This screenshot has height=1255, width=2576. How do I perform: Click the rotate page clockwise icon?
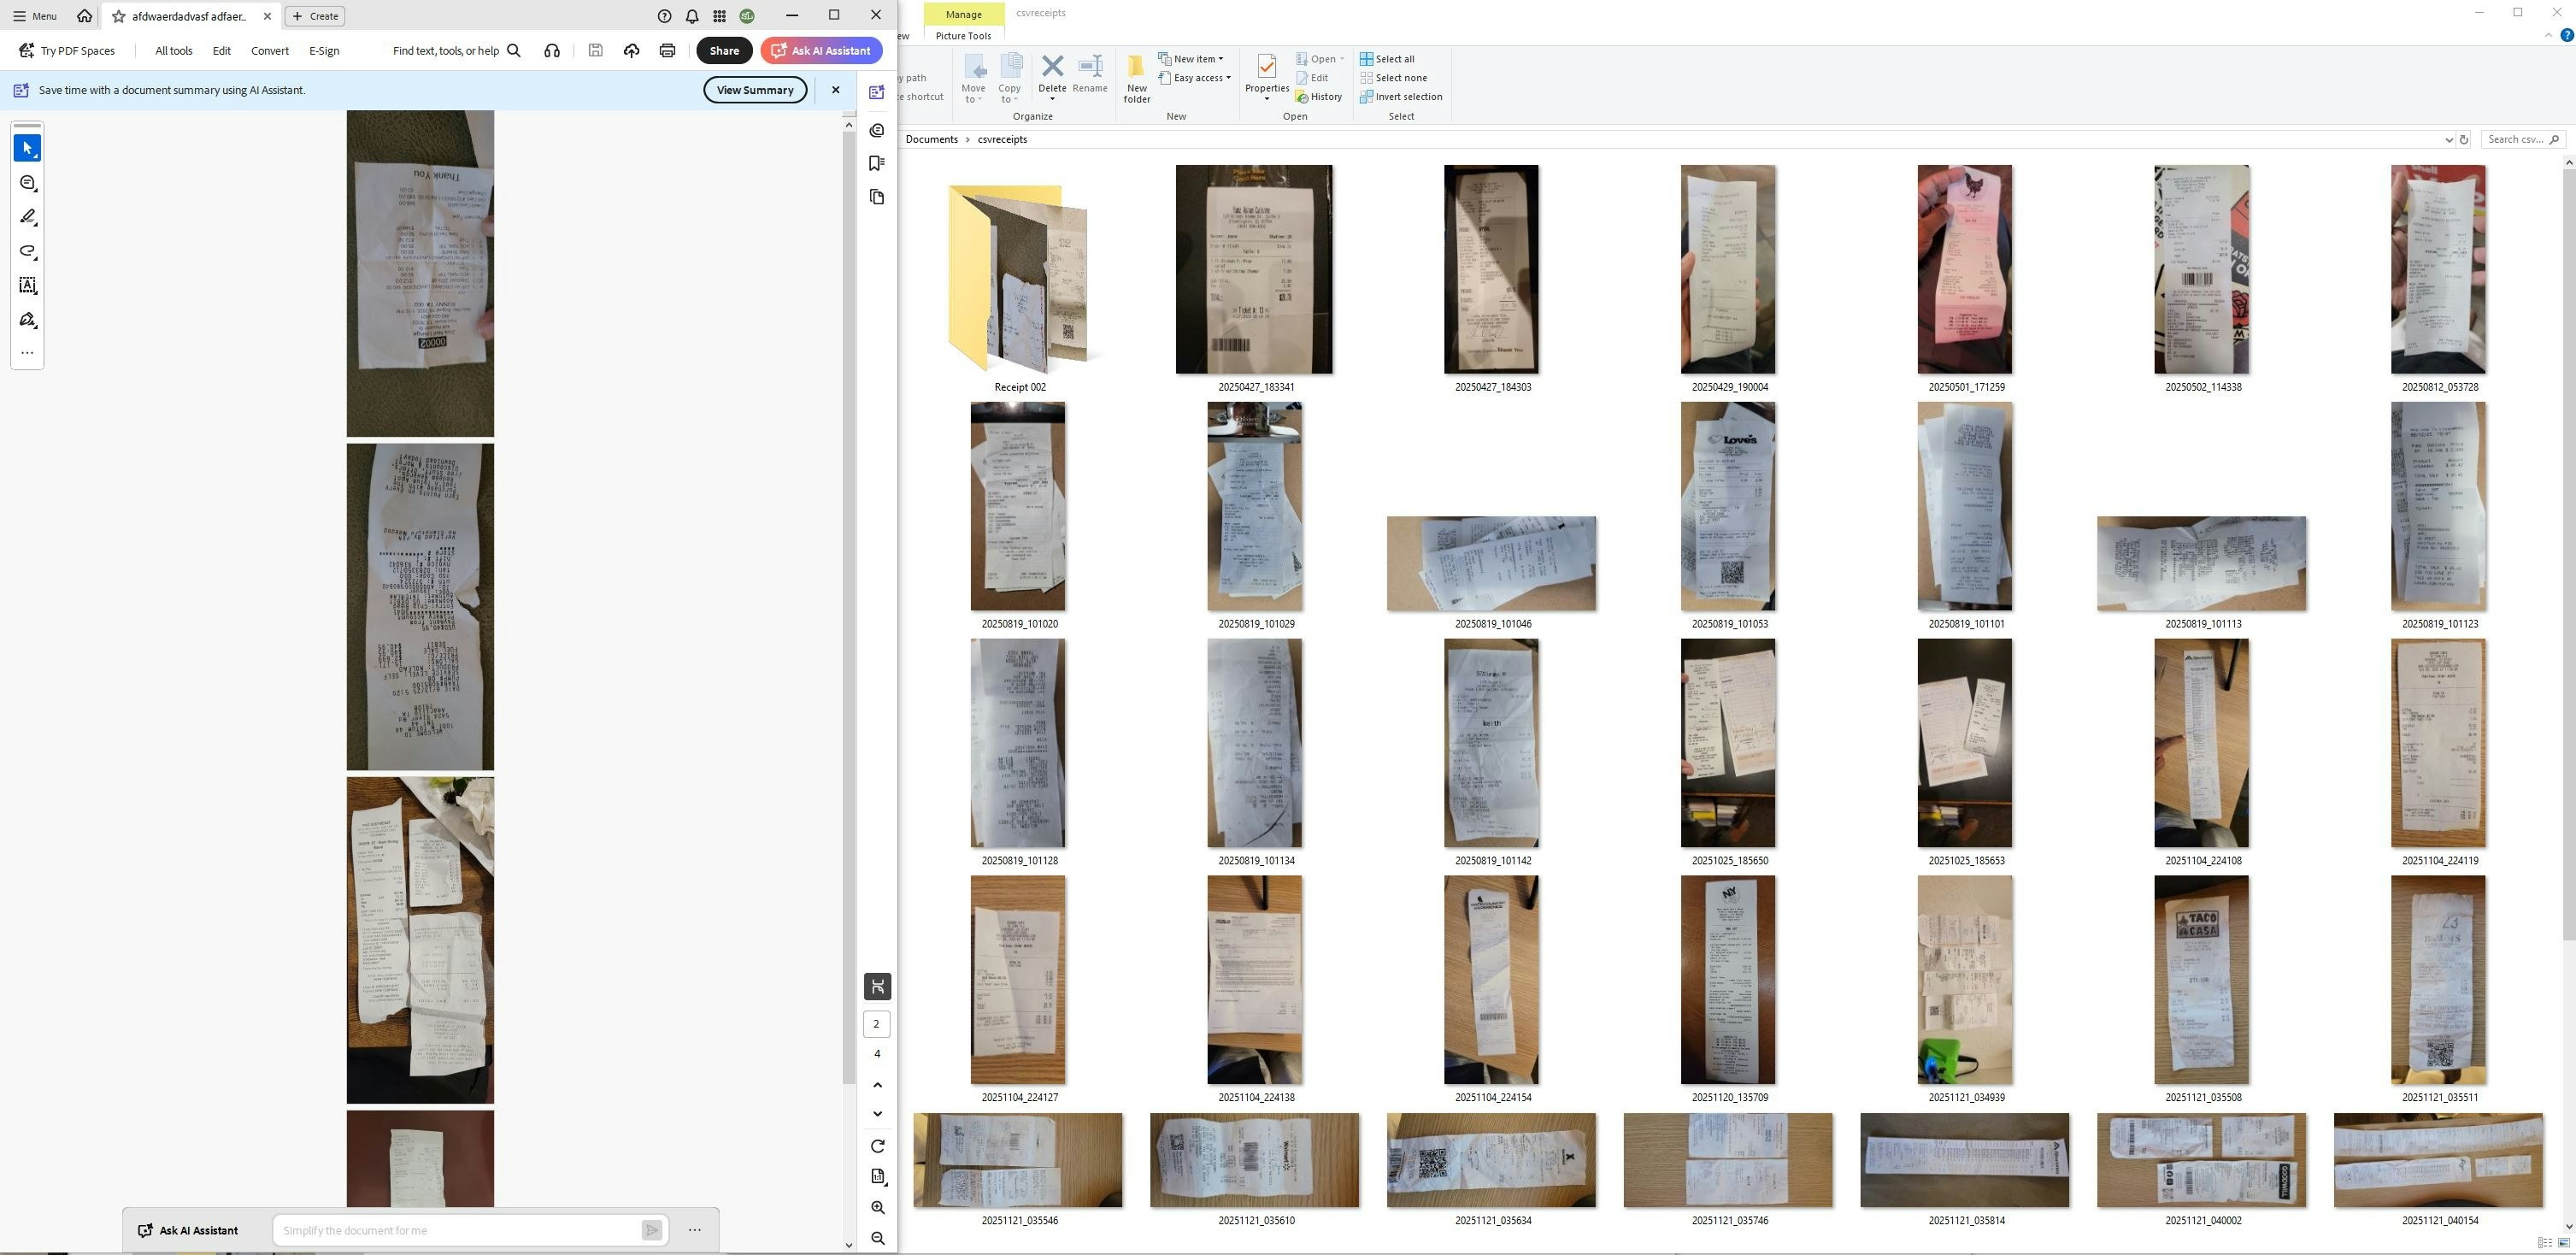click(x=877, y=1146)
